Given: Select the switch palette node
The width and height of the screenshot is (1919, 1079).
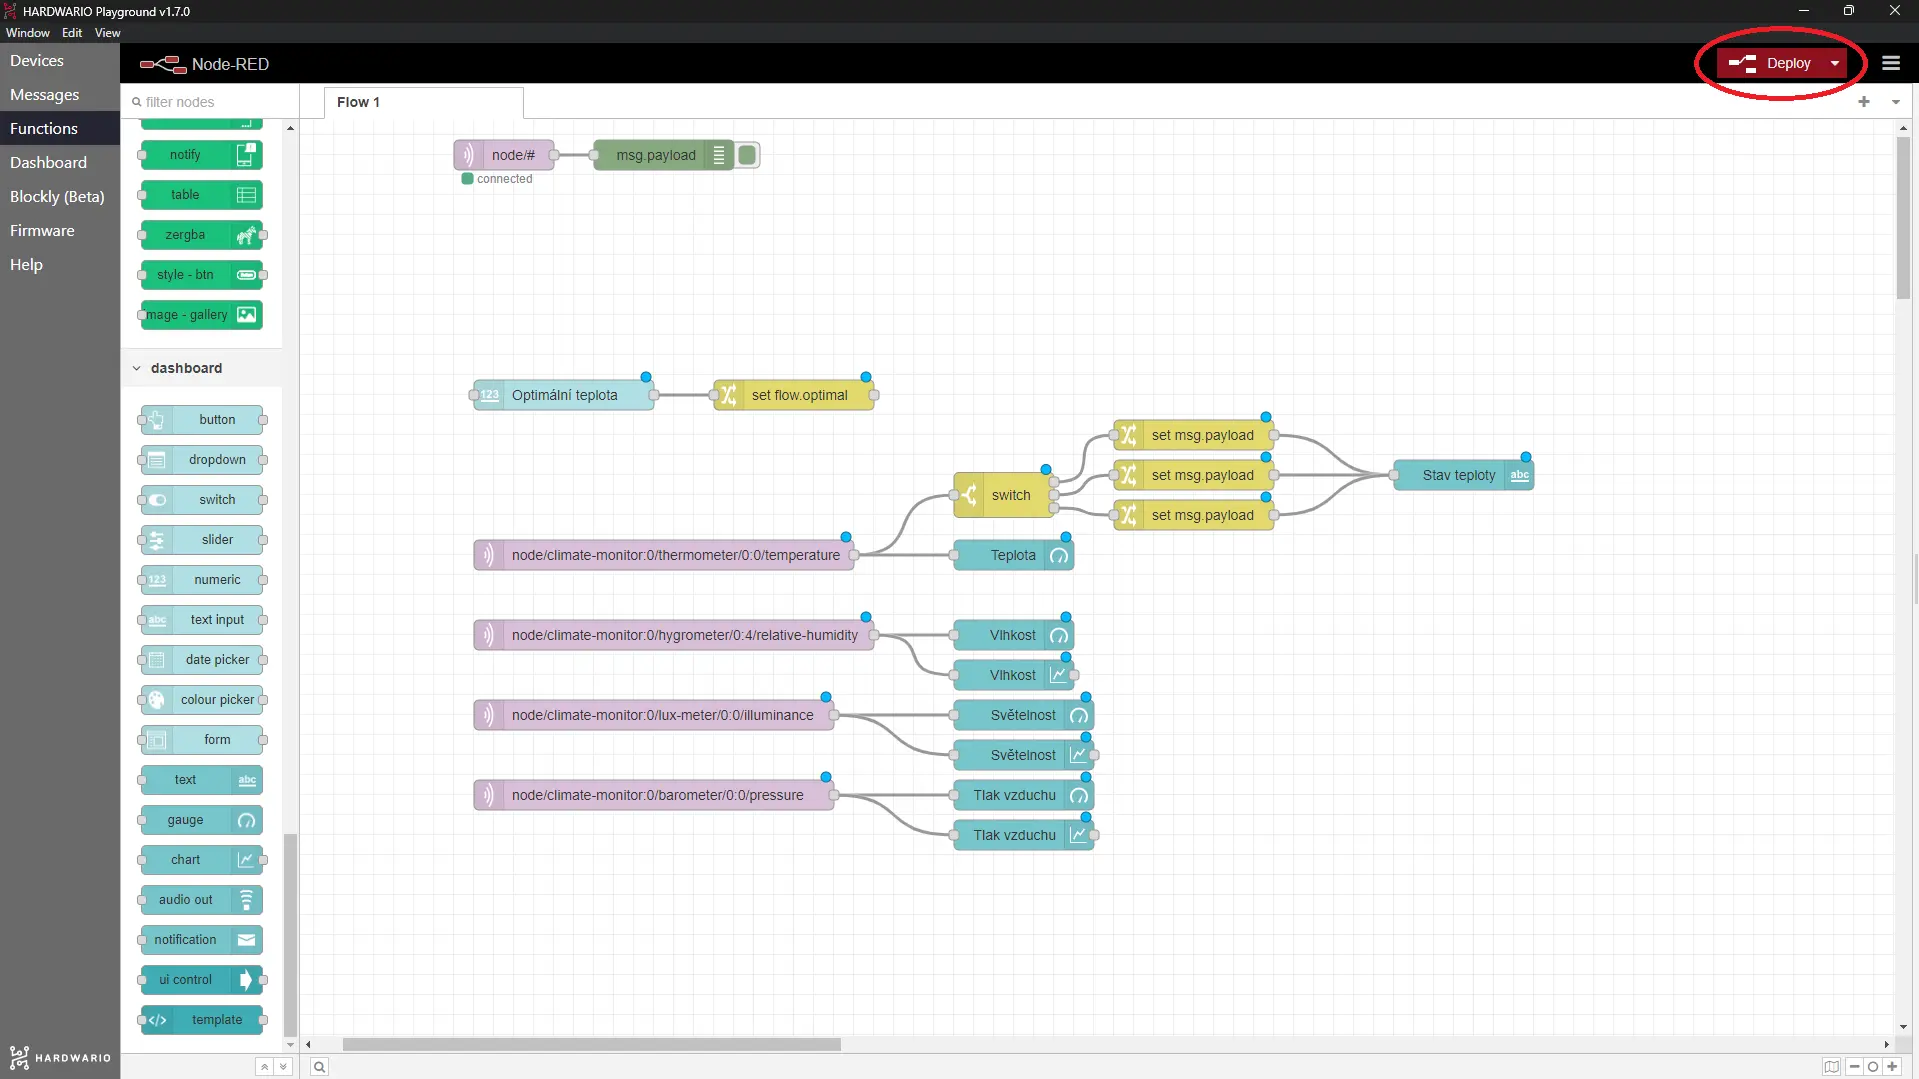Looking at the screenshot, I should click(202, 500).
